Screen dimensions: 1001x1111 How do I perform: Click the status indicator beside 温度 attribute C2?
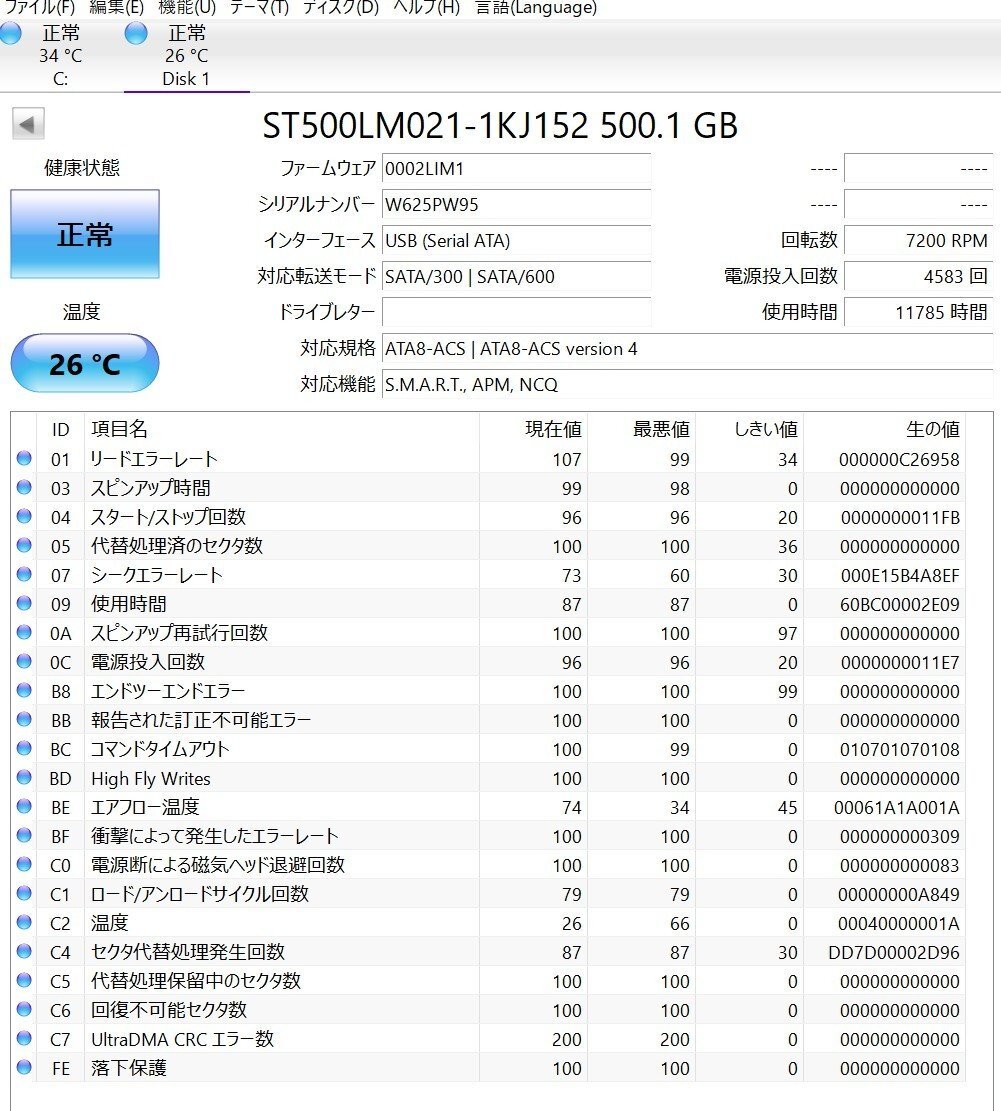point(24,923)
